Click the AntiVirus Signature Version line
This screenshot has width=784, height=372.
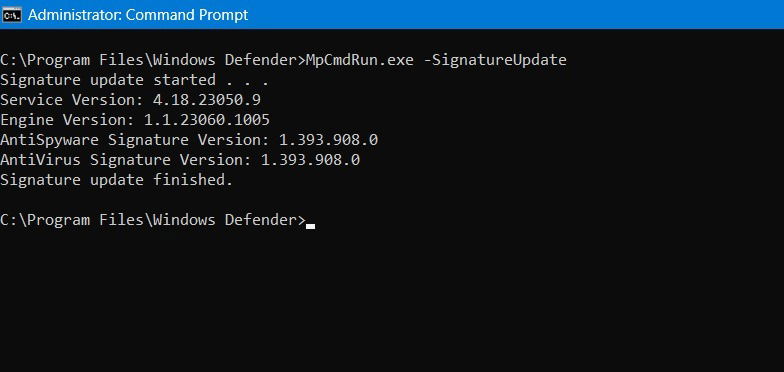(180, 160)
